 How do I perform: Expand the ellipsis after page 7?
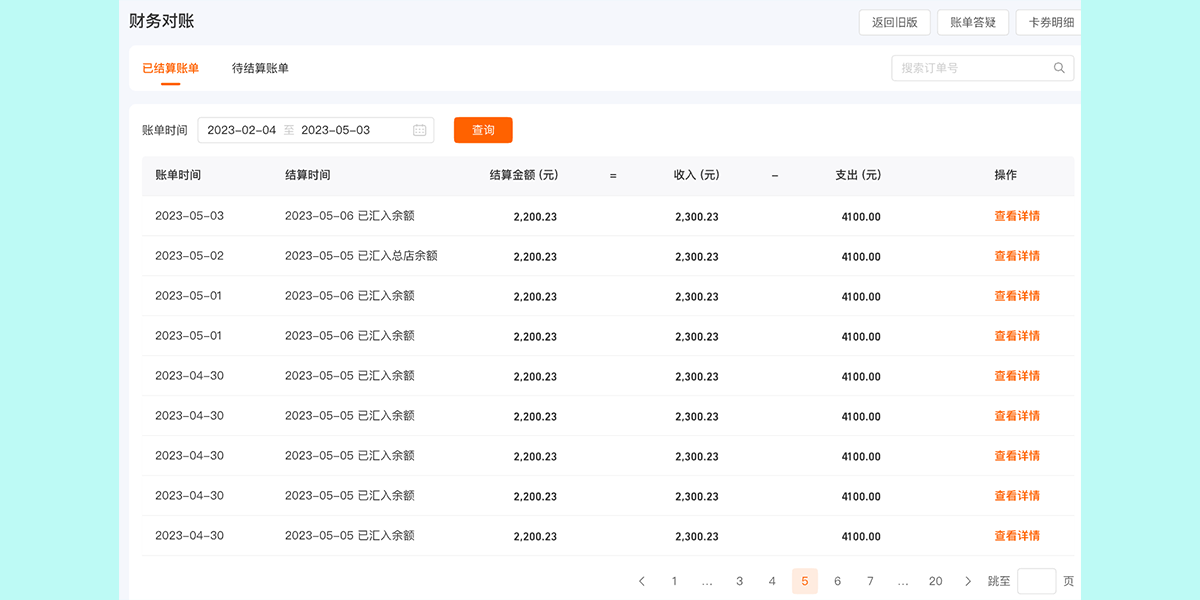pyautogui.click(x=903, y=581)
